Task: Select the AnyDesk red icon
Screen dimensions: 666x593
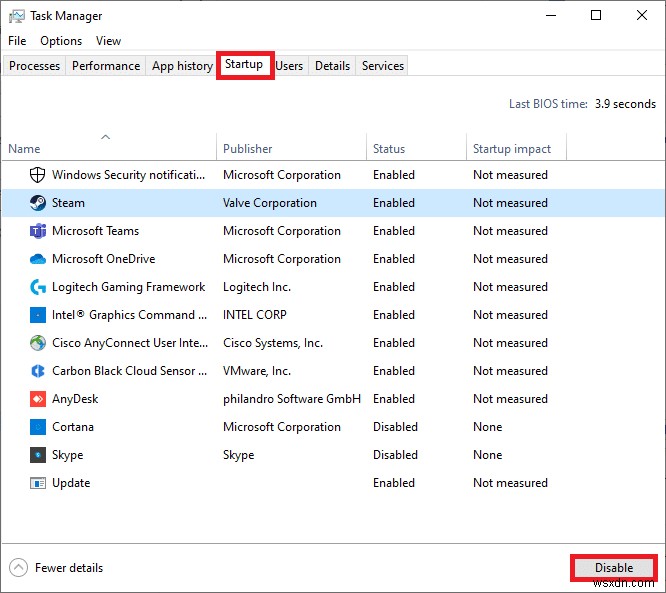Action: pos(38,399)
